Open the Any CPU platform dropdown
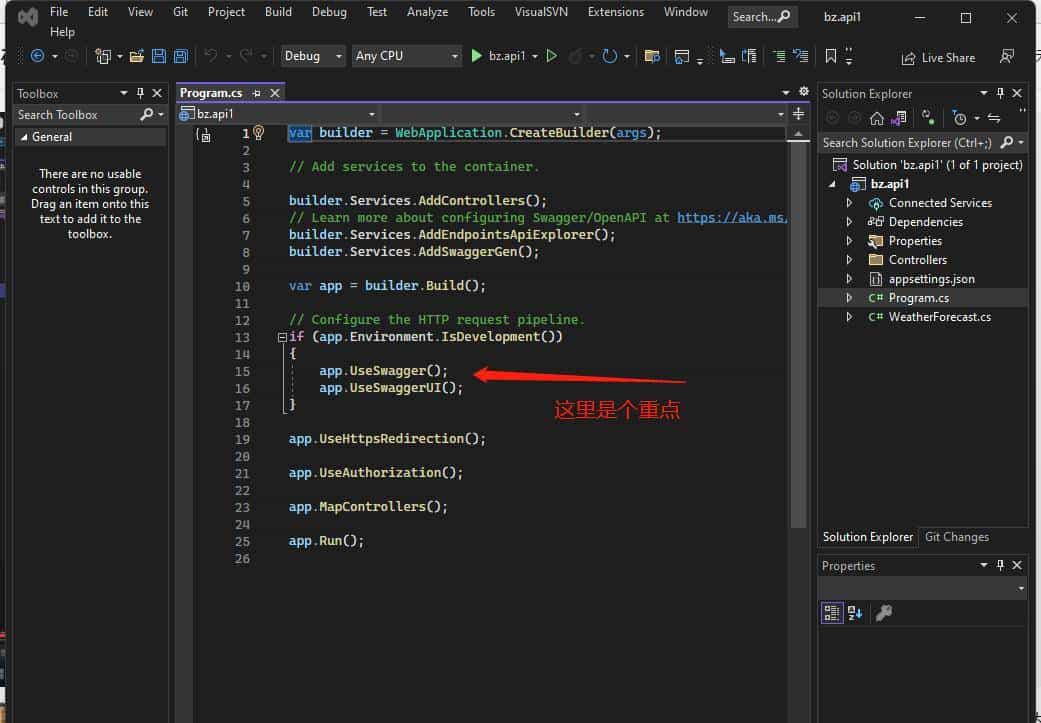 pyautogui.click(x=406, y=56)
